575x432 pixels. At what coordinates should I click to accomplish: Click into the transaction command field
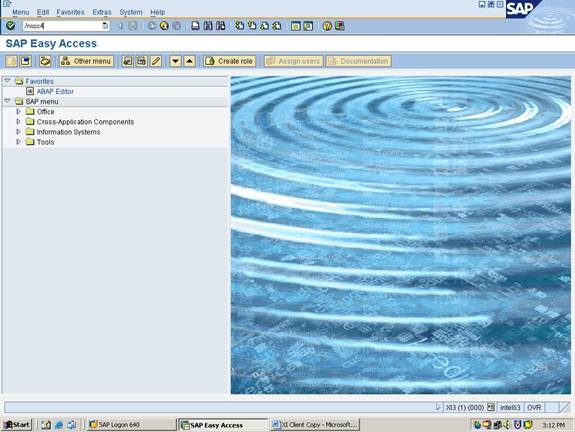coord(62,26)
